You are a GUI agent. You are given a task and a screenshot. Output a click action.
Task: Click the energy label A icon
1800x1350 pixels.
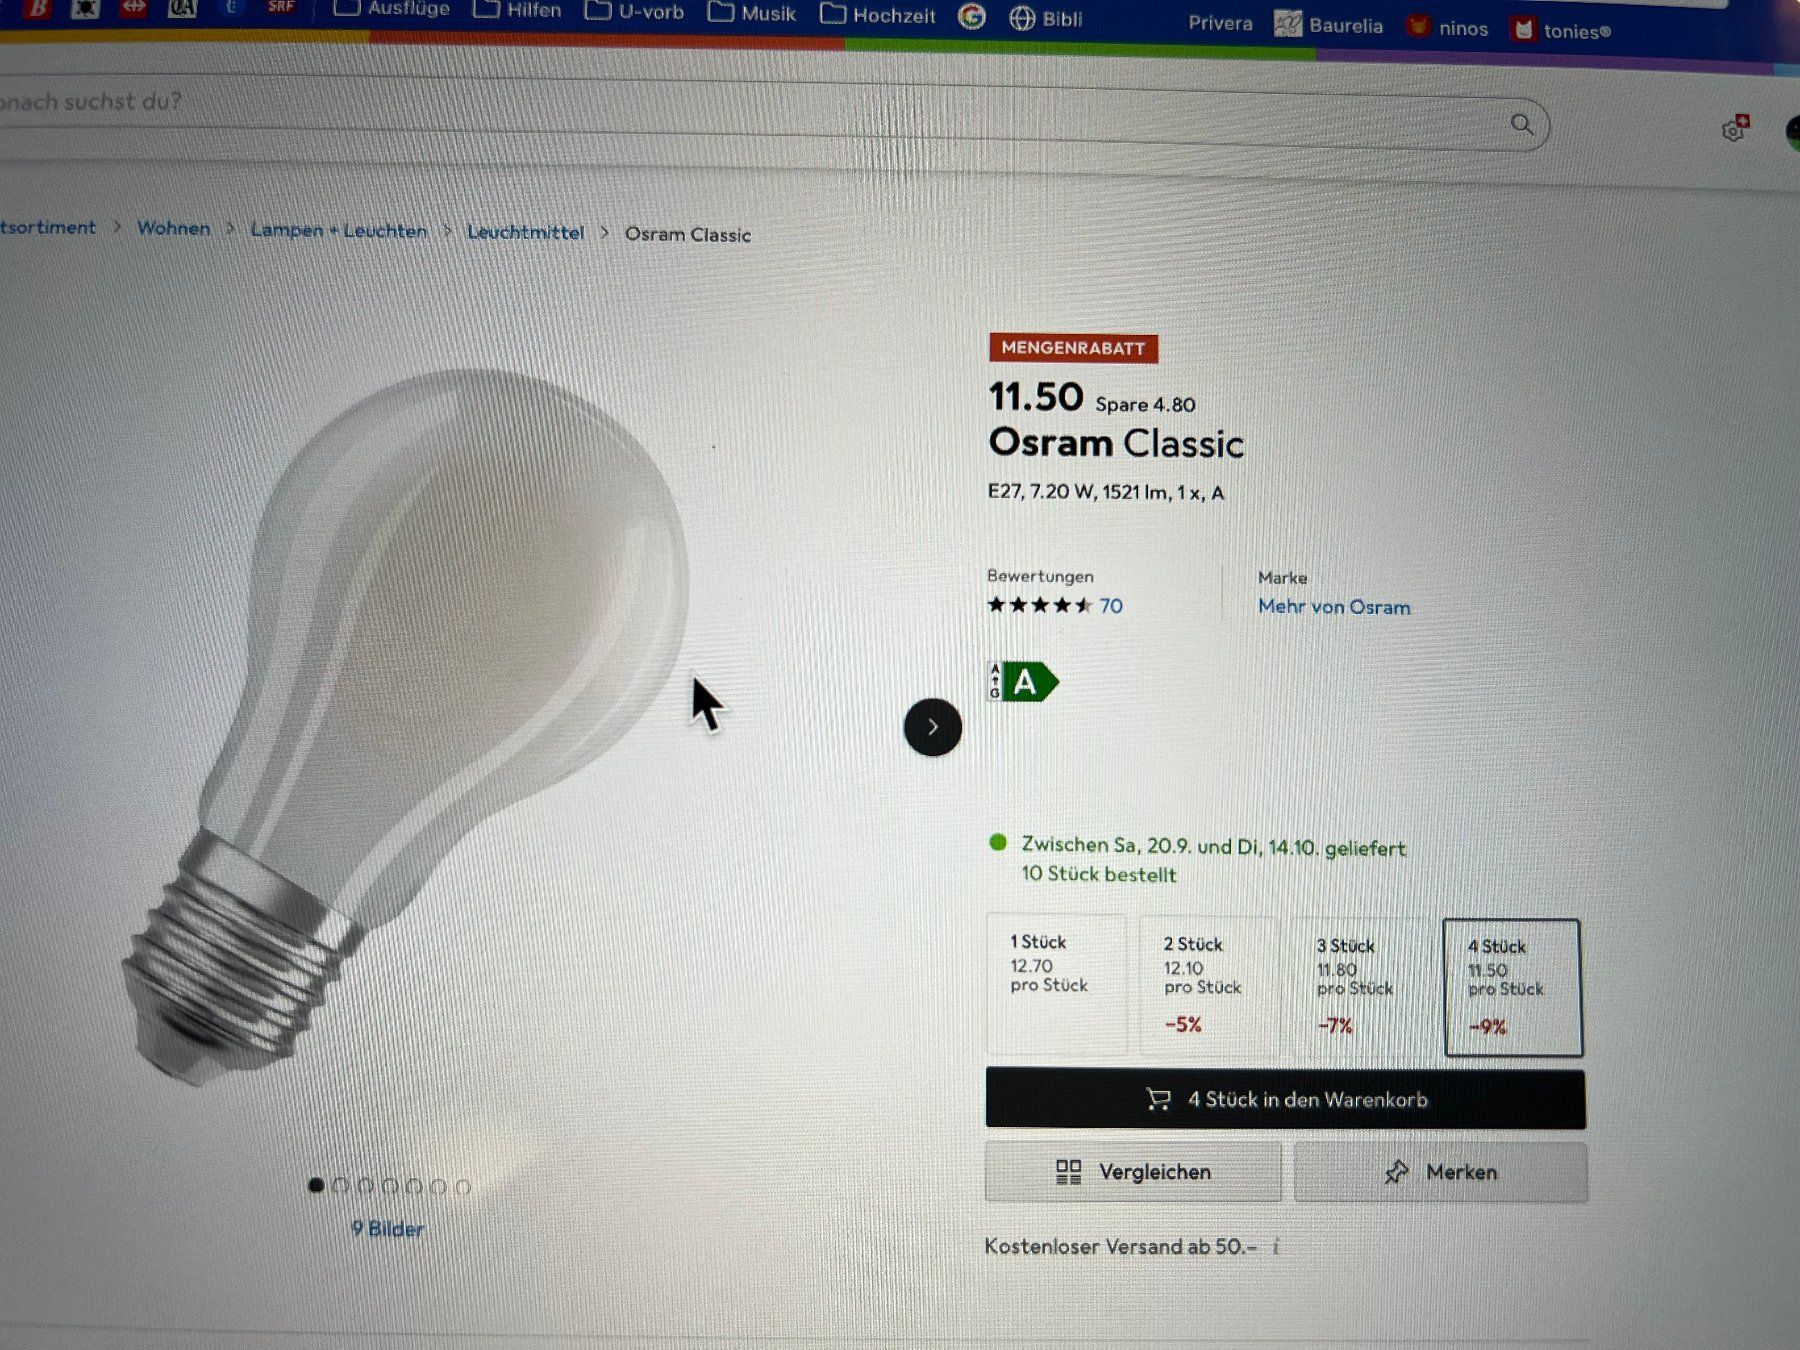click(1022, 682)
